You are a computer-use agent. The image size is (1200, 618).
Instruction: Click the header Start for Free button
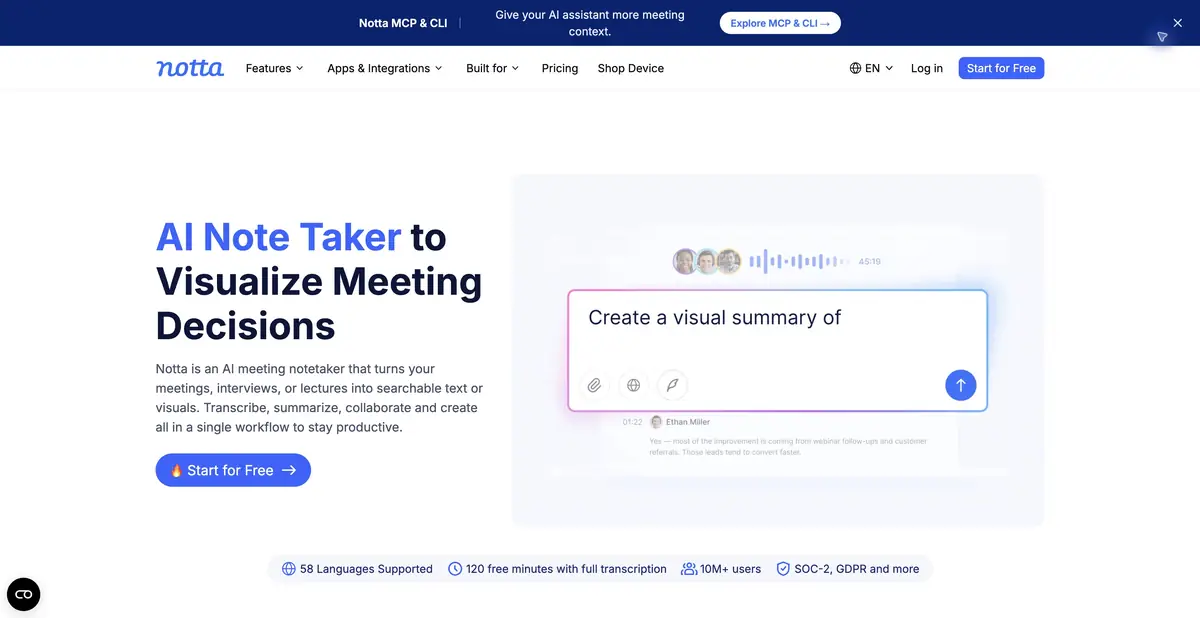(1001, 68)
